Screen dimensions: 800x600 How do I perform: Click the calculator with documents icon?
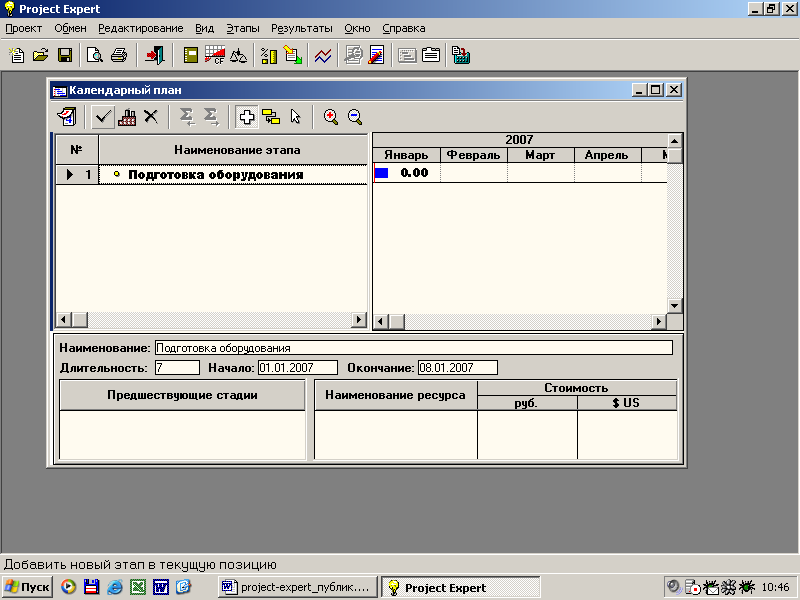tap(461, 55)
